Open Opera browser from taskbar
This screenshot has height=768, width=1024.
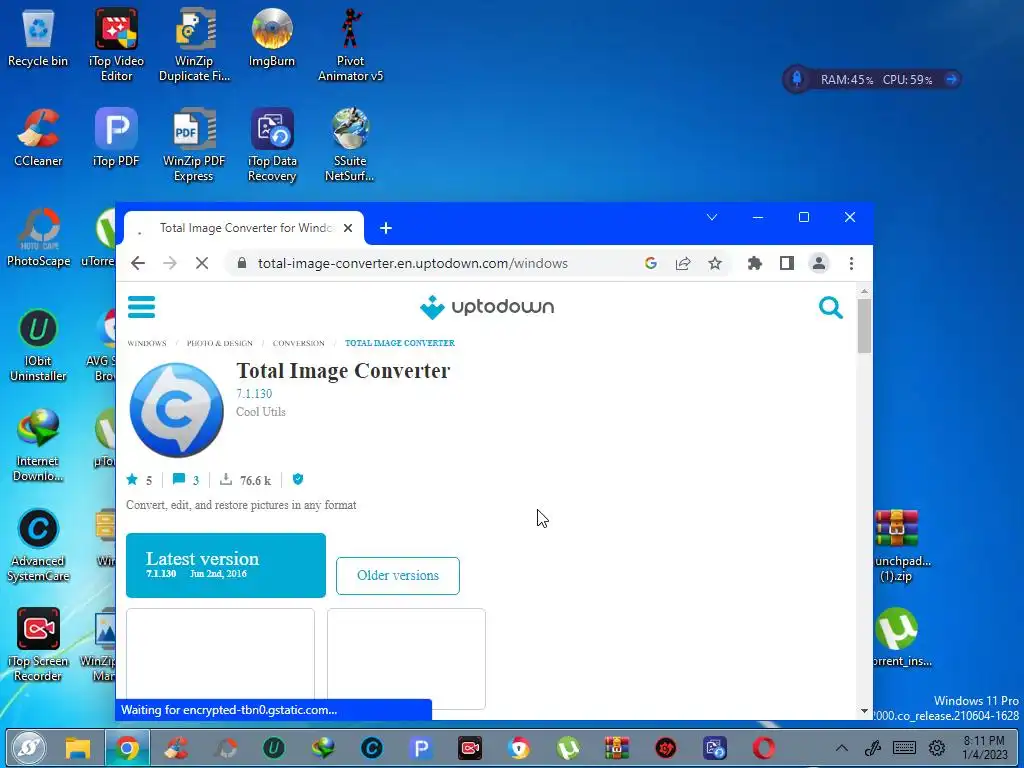click(x=763, y=748)
